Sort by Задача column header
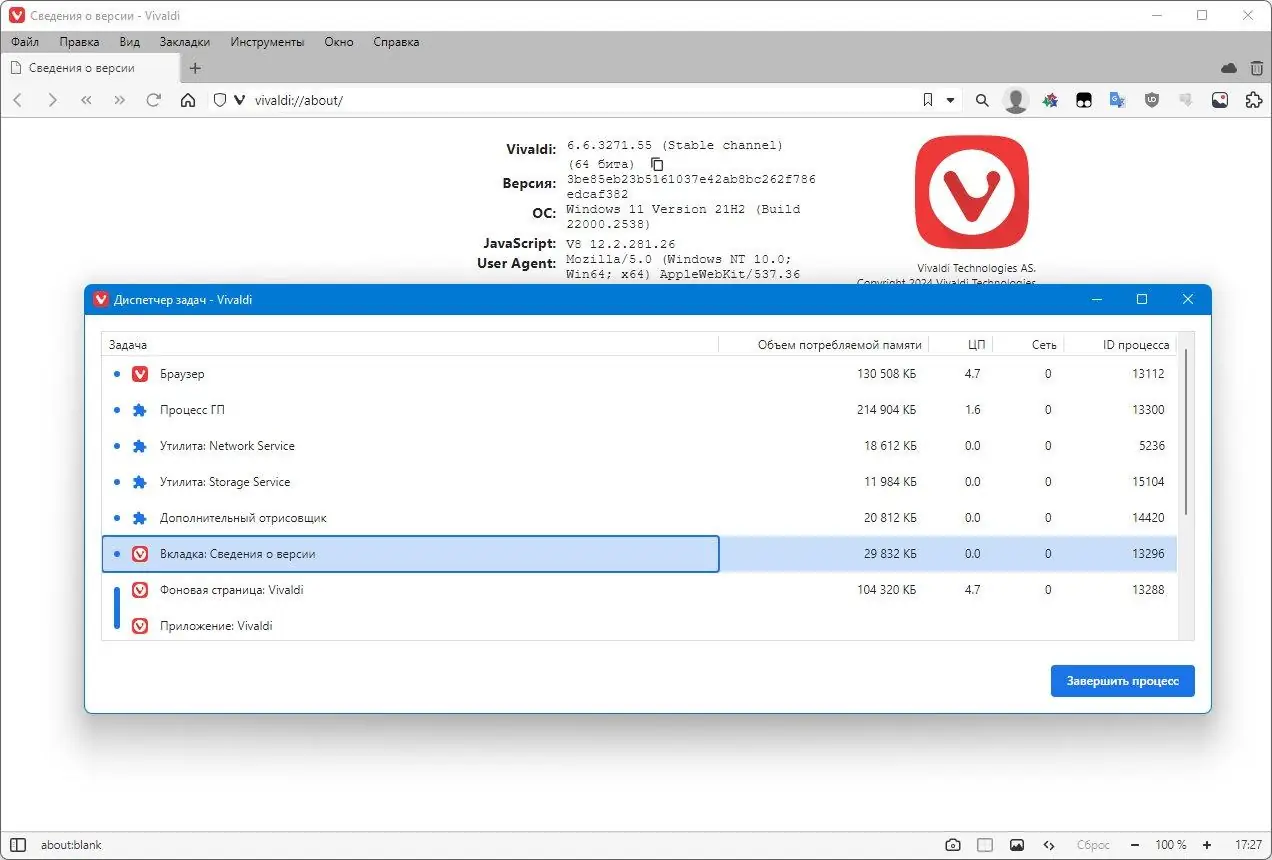The height and width of the screenshot is (860, 1272). [410, 344]
